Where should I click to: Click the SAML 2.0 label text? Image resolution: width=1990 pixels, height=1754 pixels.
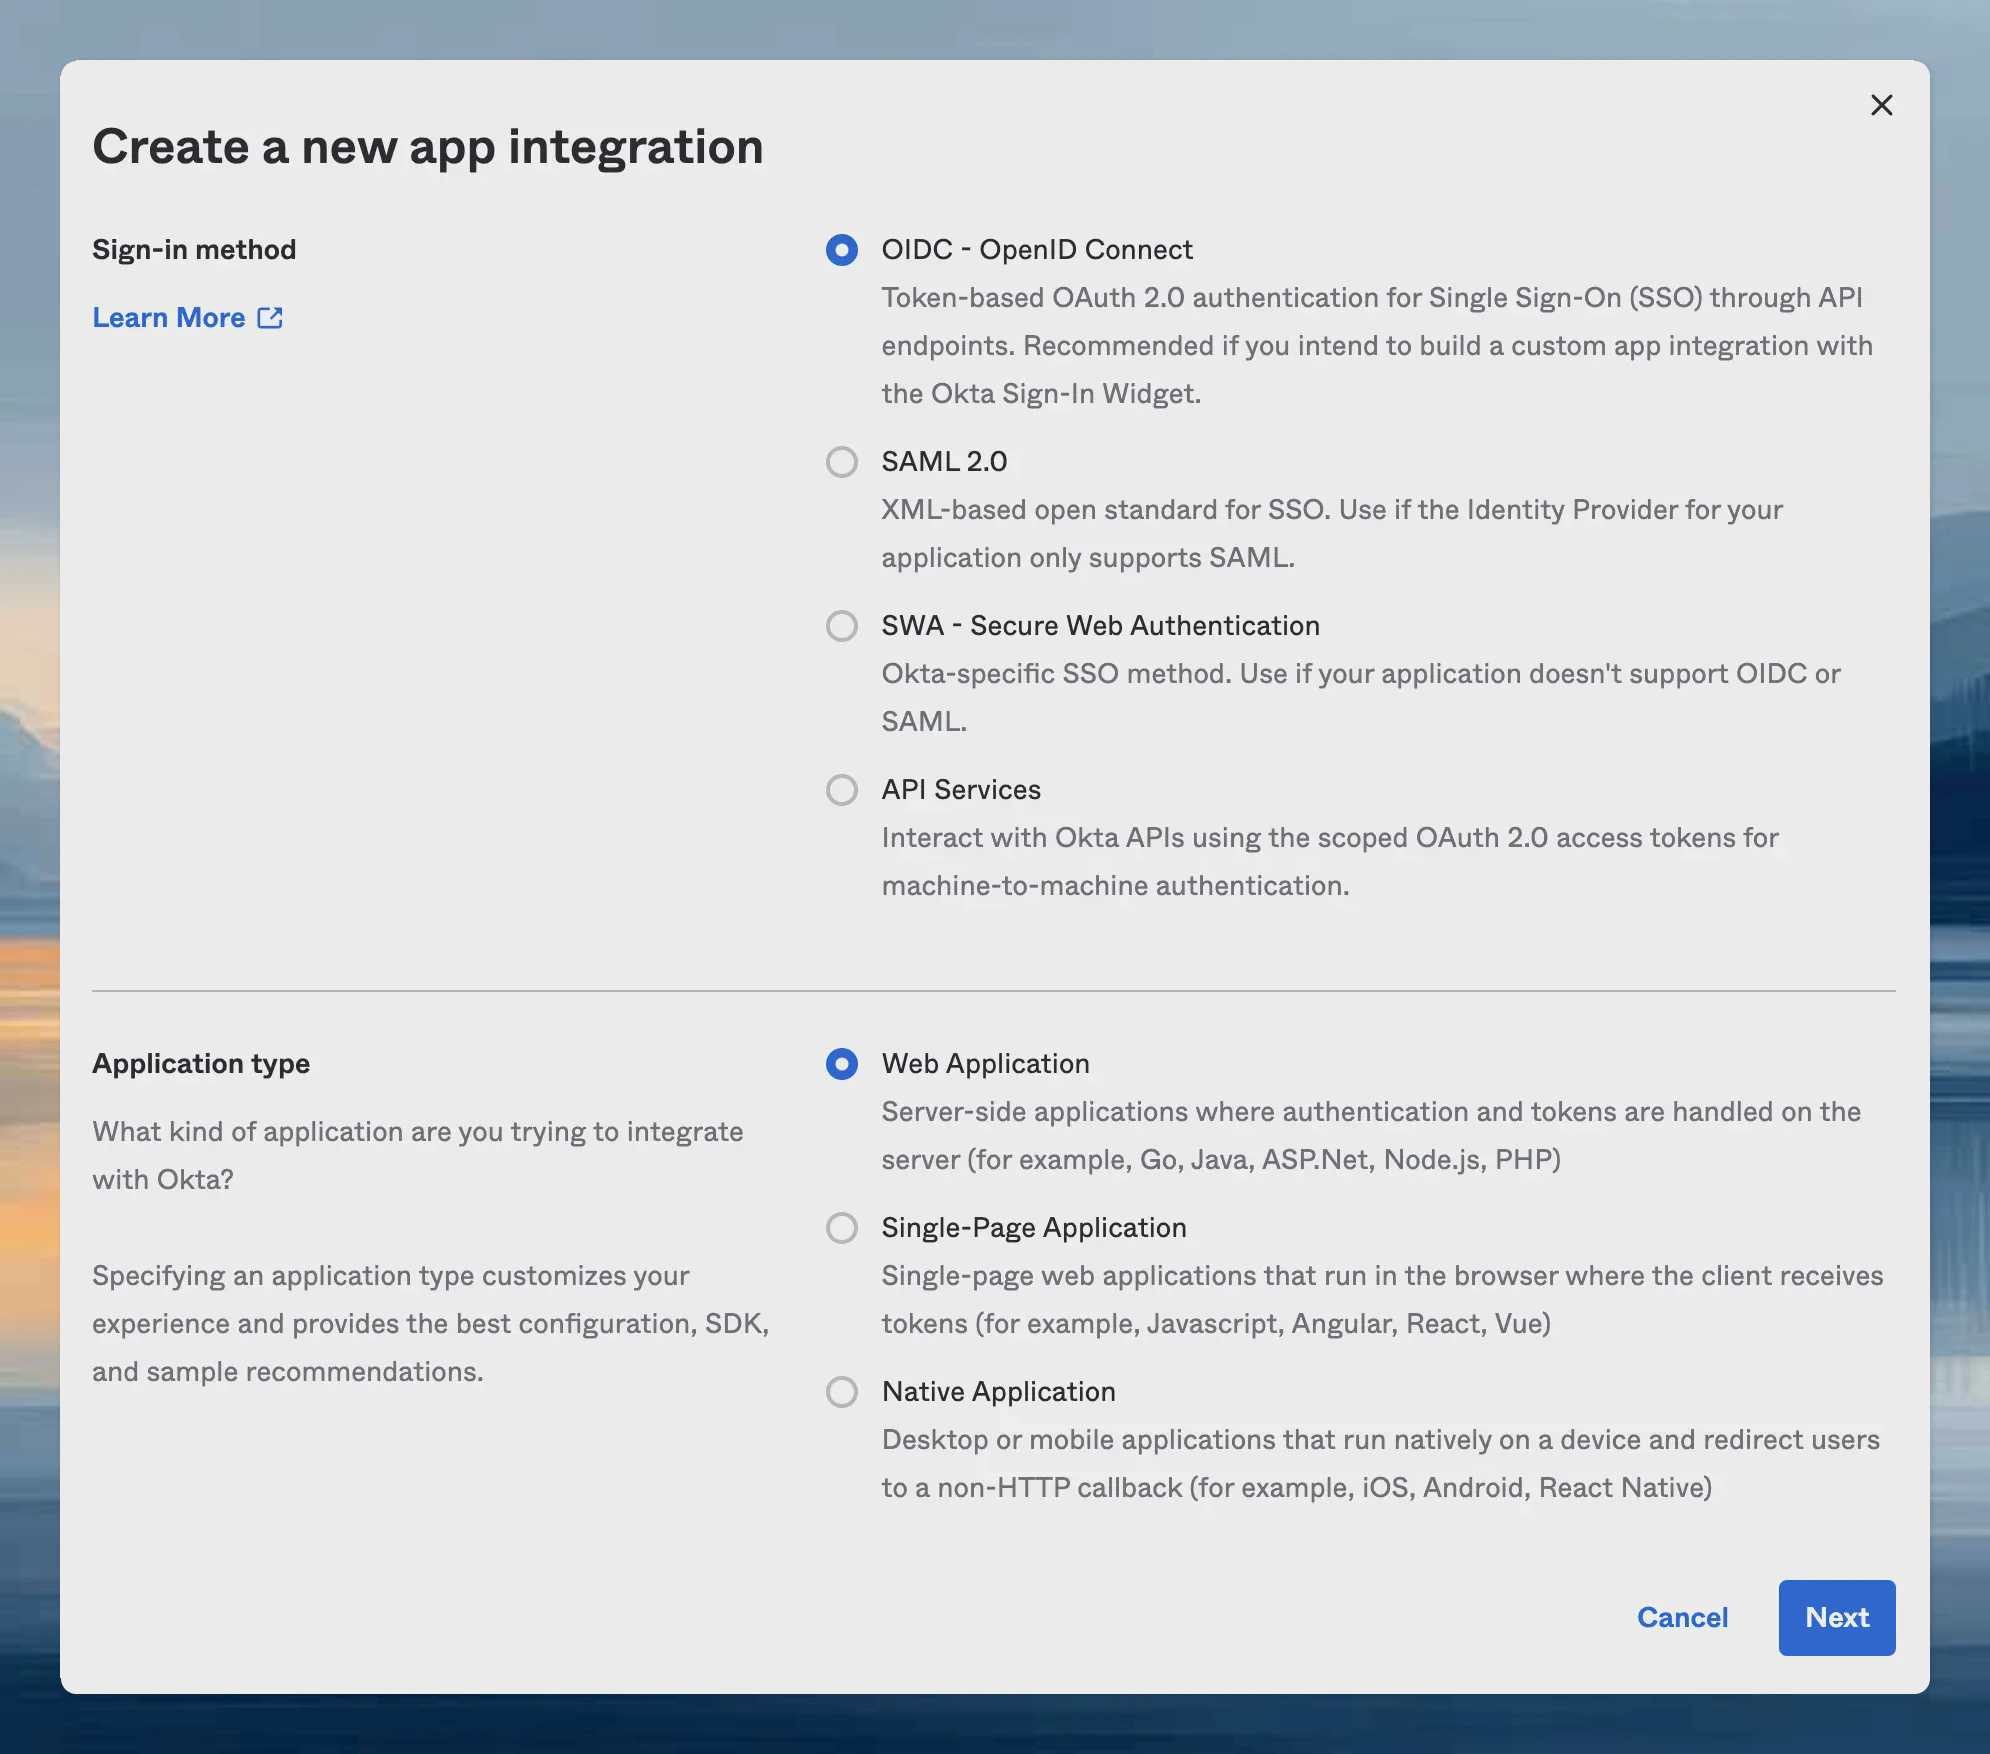[943, 462]
